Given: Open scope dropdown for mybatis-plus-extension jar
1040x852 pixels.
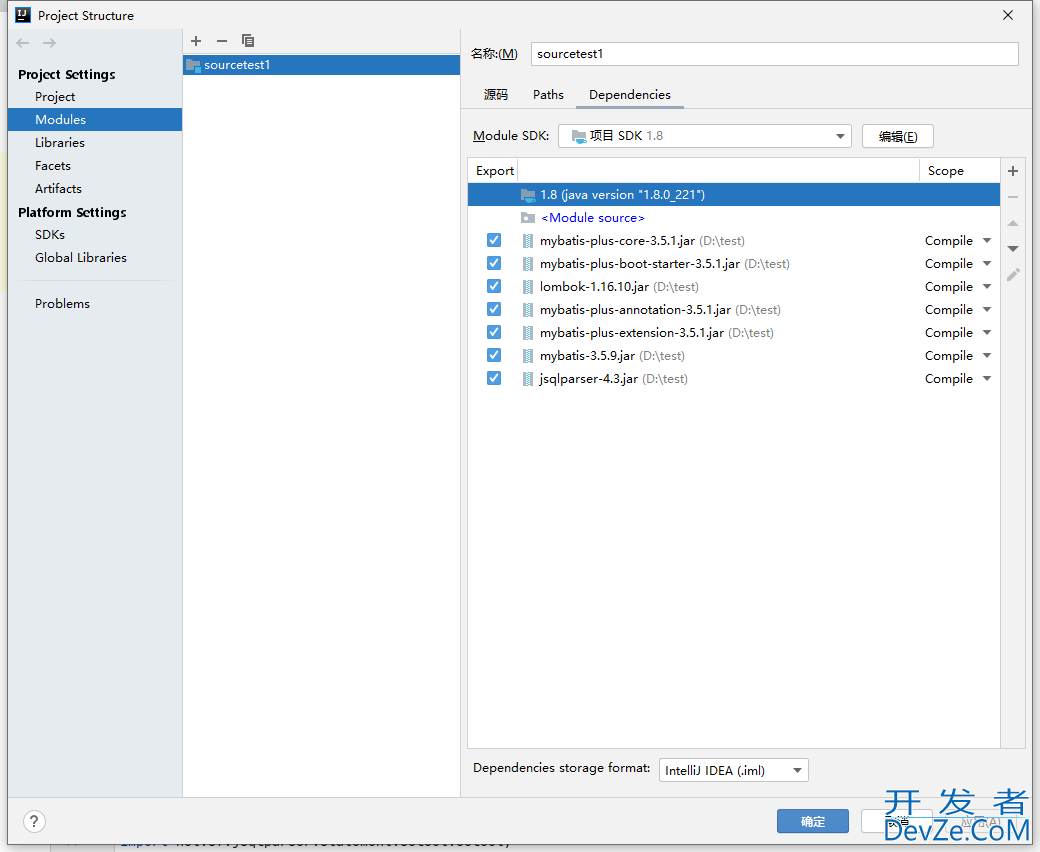Looking at the screenshot, I should (x=987, y=333).
